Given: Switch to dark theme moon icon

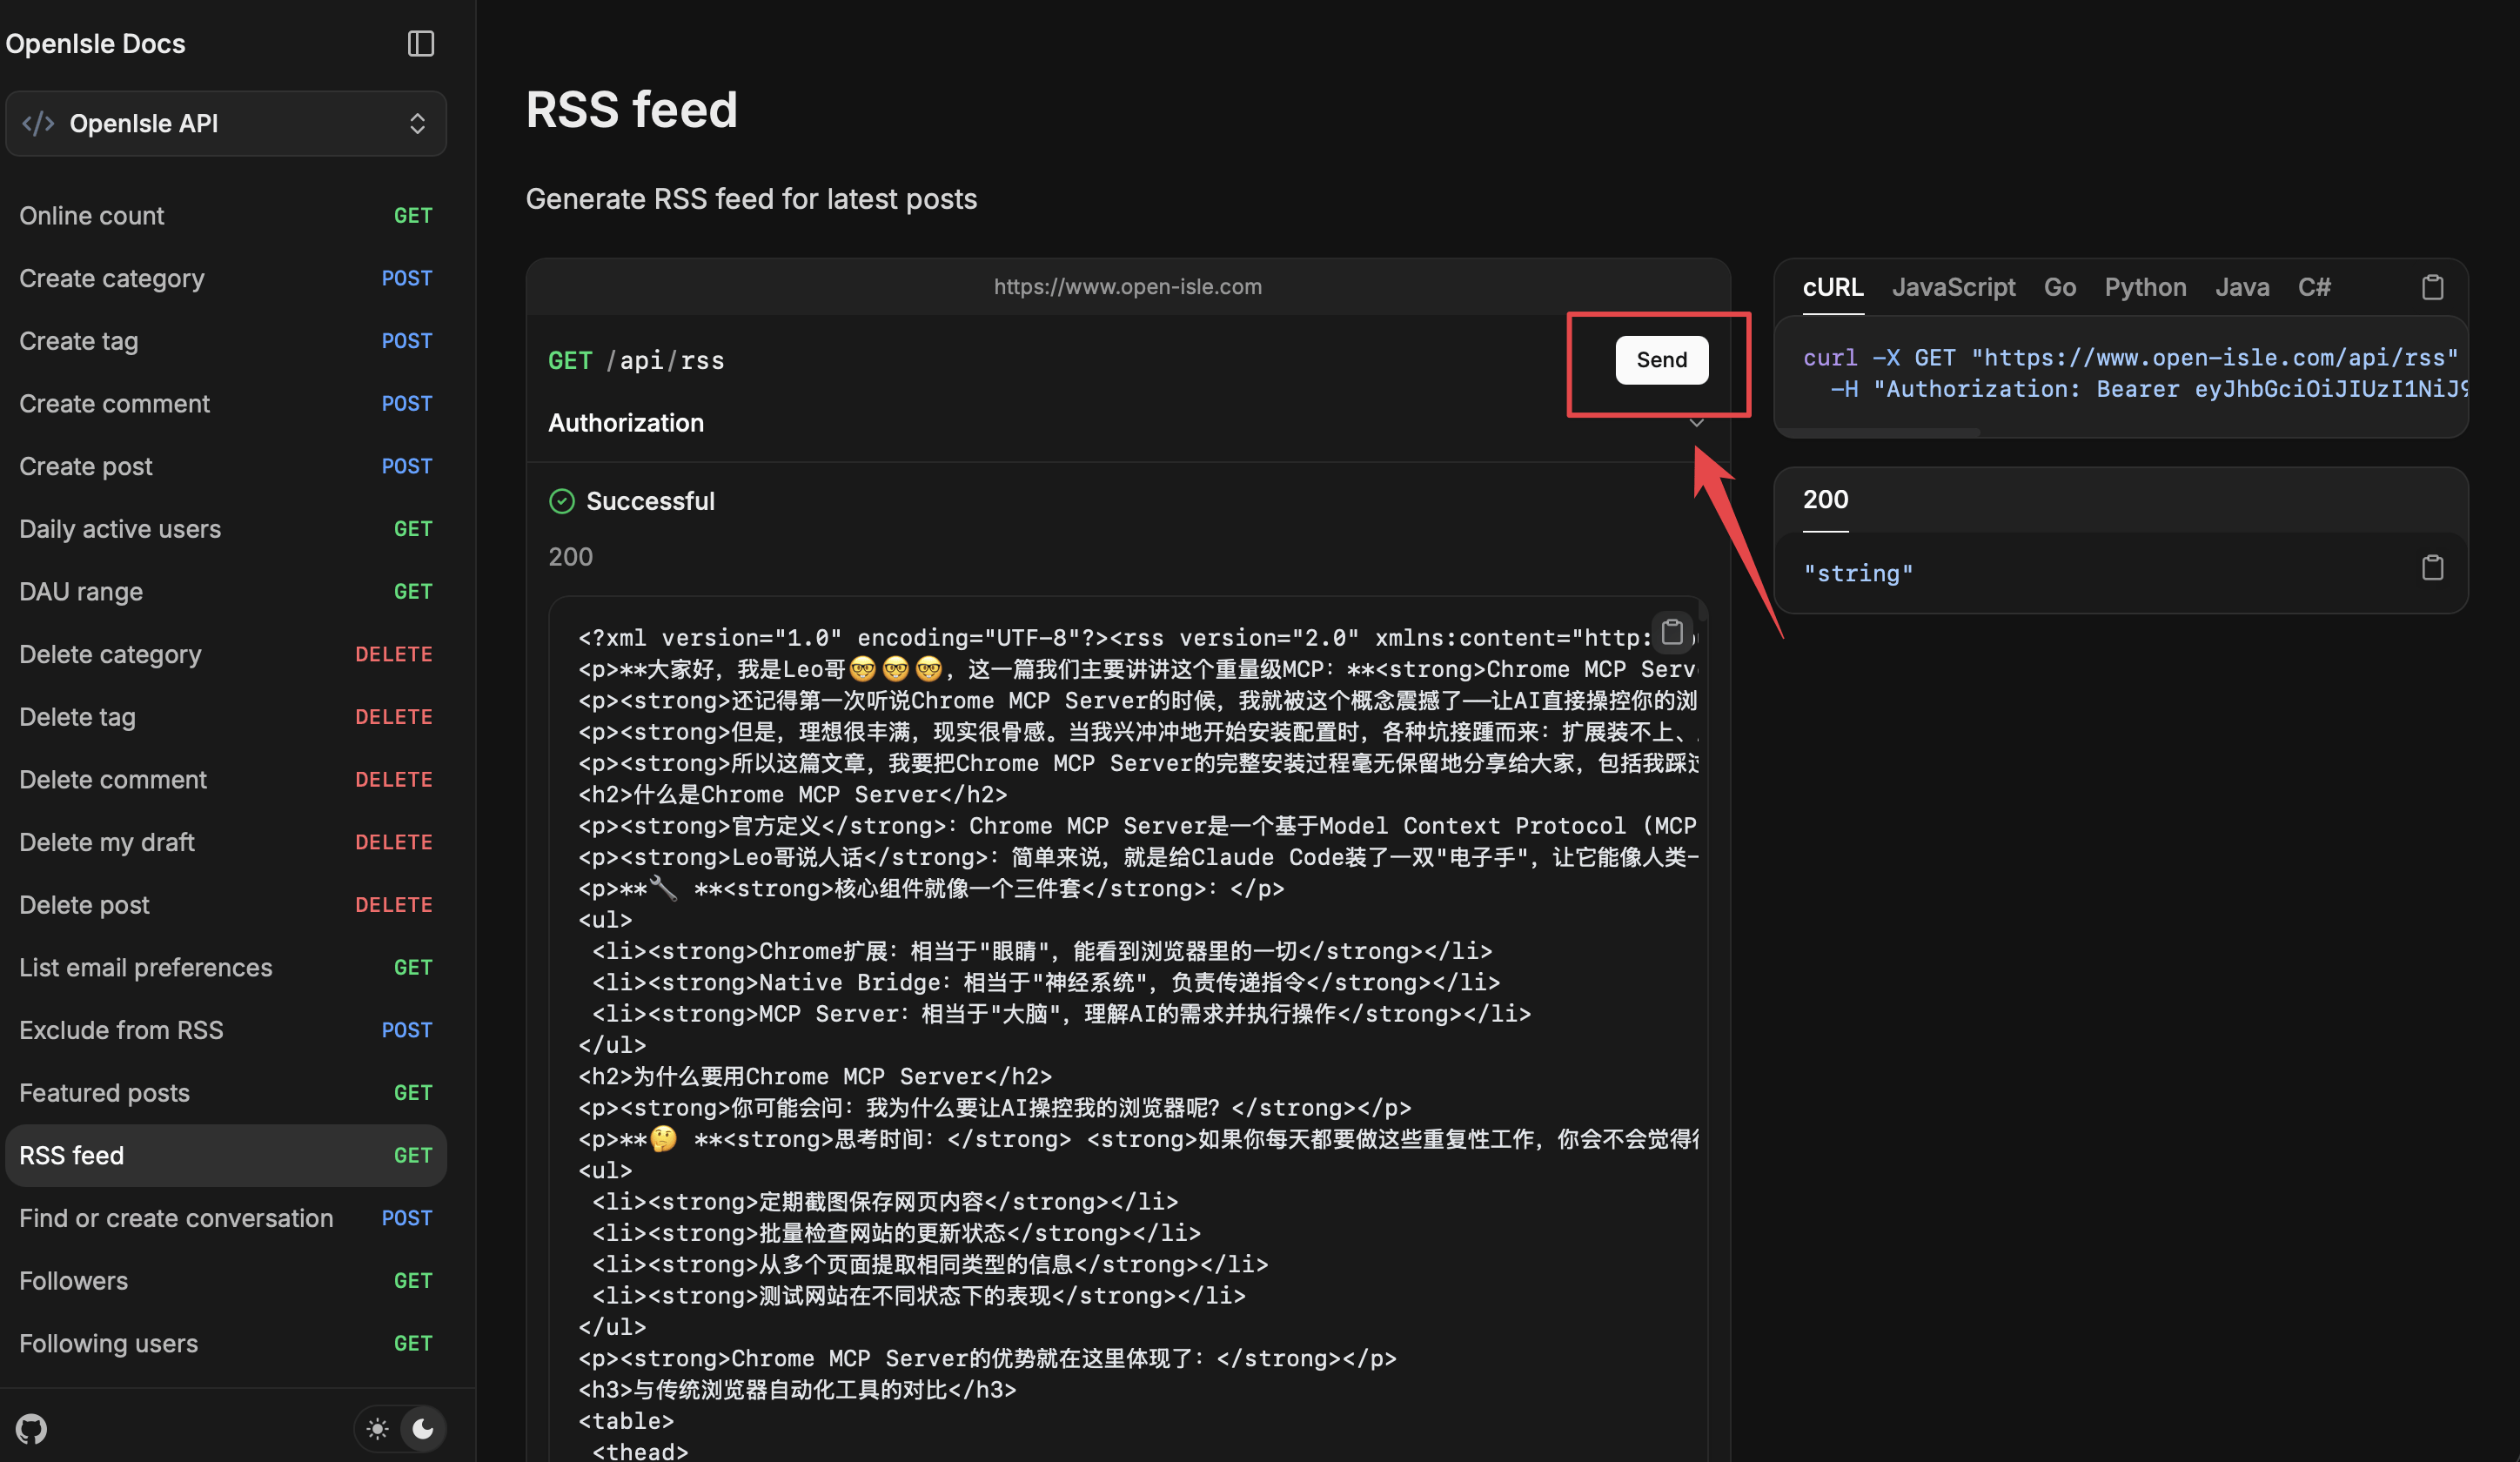Looking at the screenshot, I should click(423, 1428).
